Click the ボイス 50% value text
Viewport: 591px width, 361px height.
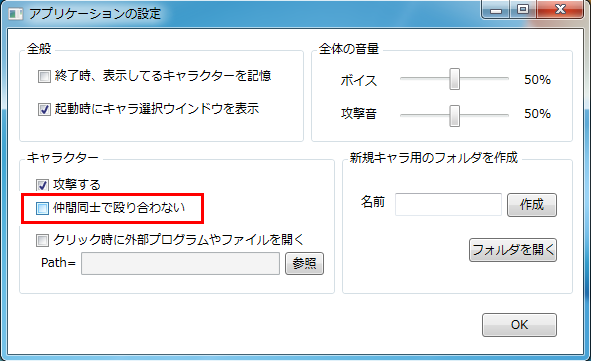537,80
